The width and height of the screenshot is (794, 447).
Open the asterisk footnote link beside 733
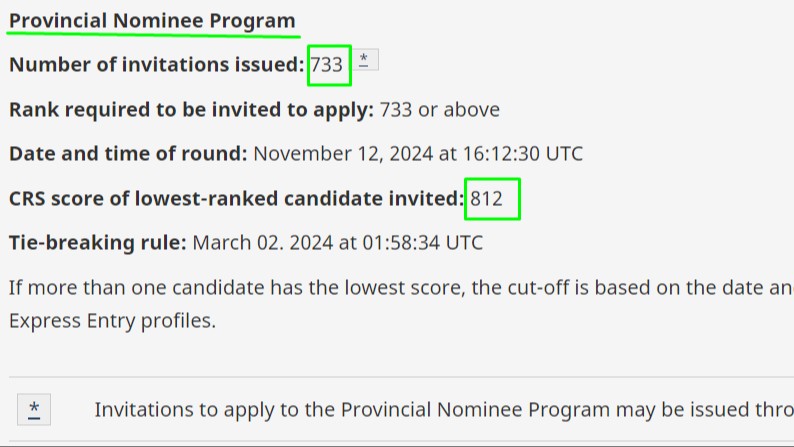coord(365,60)
